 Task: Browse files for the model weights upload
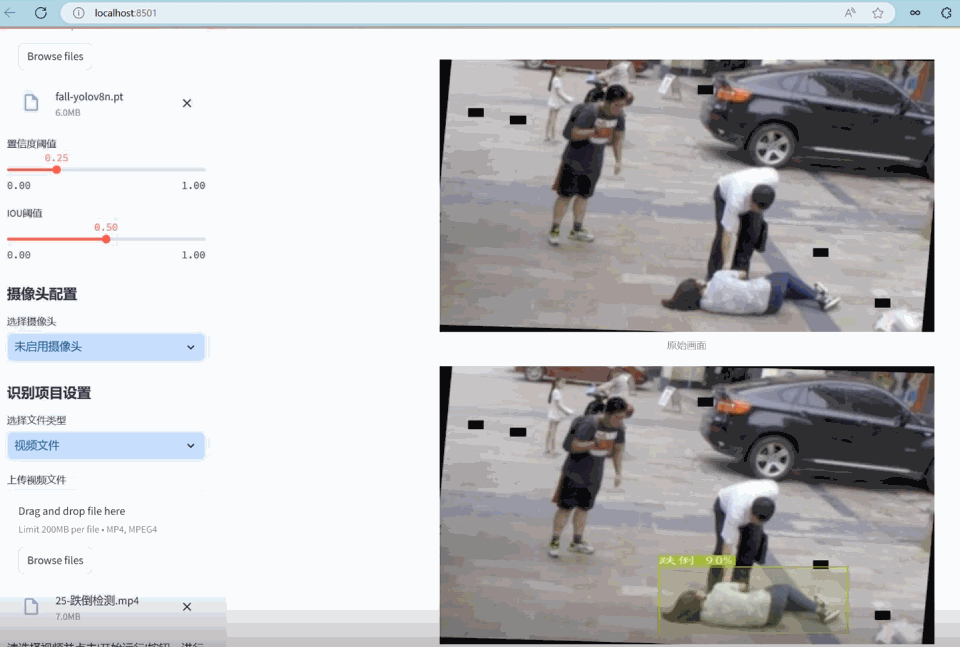coord(55,56)
